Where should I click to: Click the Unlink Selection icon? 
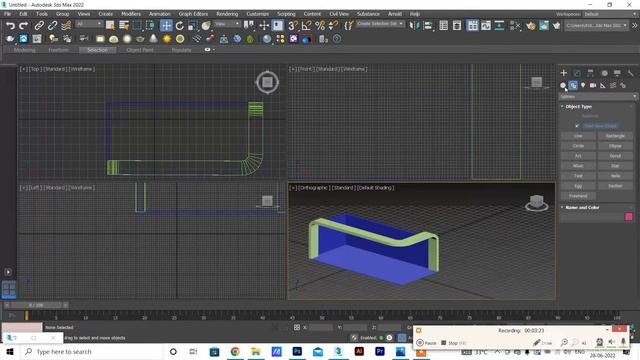(52, 26)
